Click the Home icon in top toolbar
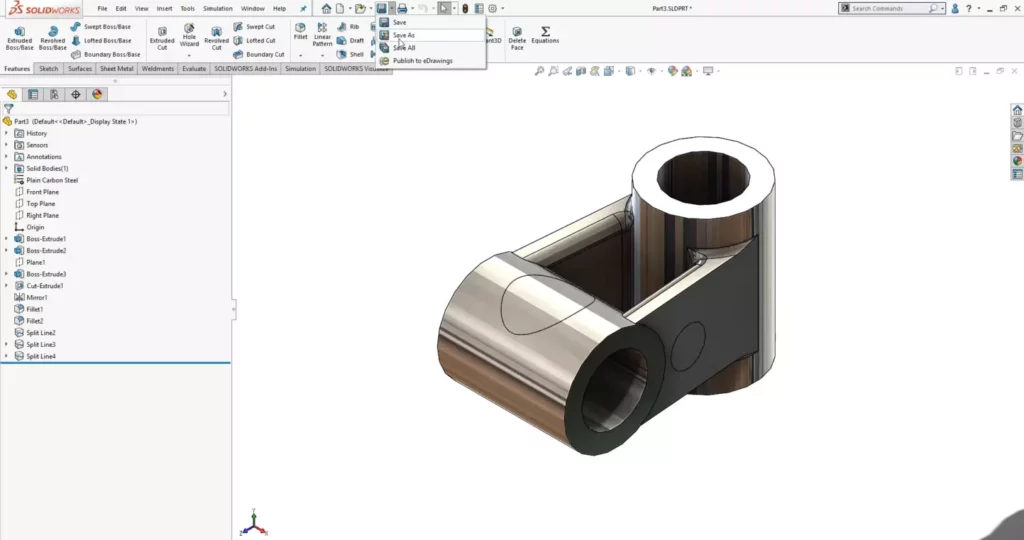The width and height of the screenshot is (1024, 540). pos(327,8)
